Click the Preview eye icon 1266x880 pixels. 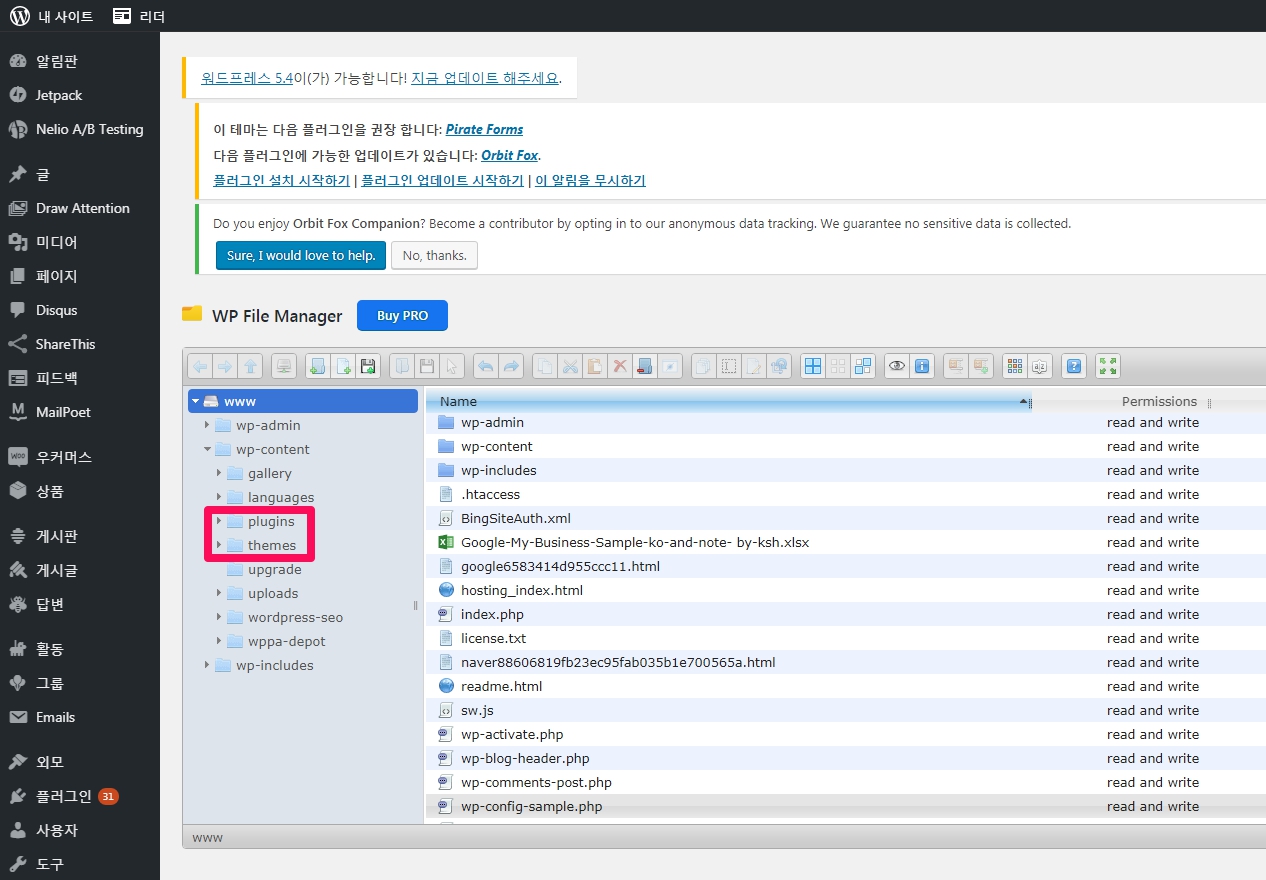pyautogui.click(x=897, y=366)
